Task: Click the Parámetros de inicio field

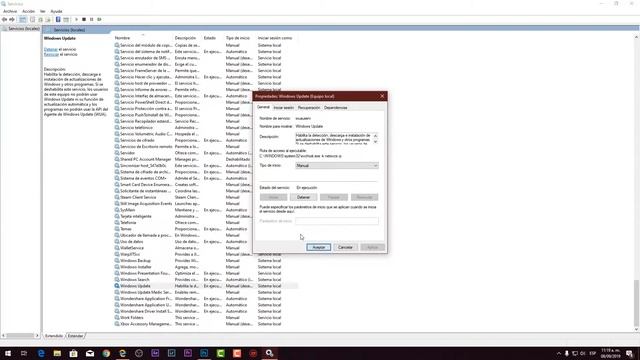Action: pyautogui.click(x=337, y=221)
